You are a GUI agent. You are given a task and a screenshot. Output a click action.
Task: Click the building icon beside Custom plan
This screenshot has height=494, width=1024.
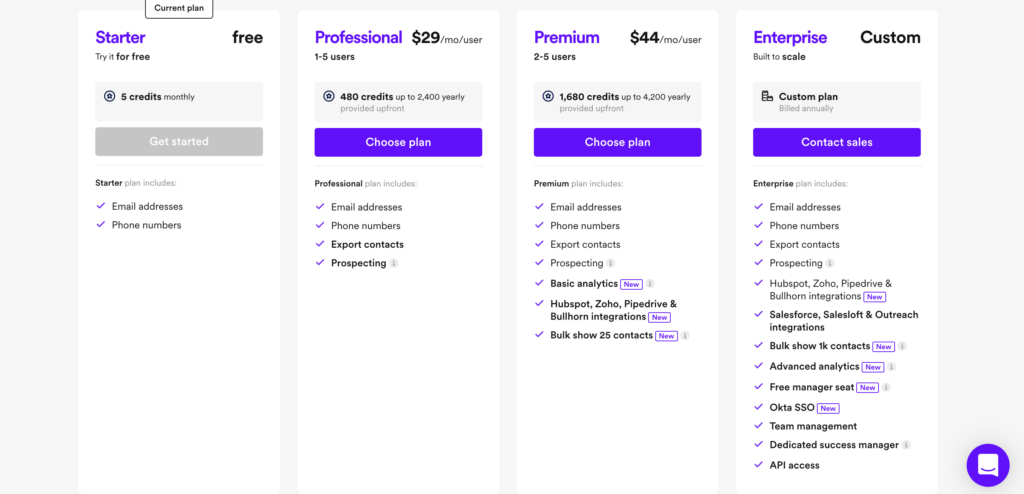click(767, 96)
